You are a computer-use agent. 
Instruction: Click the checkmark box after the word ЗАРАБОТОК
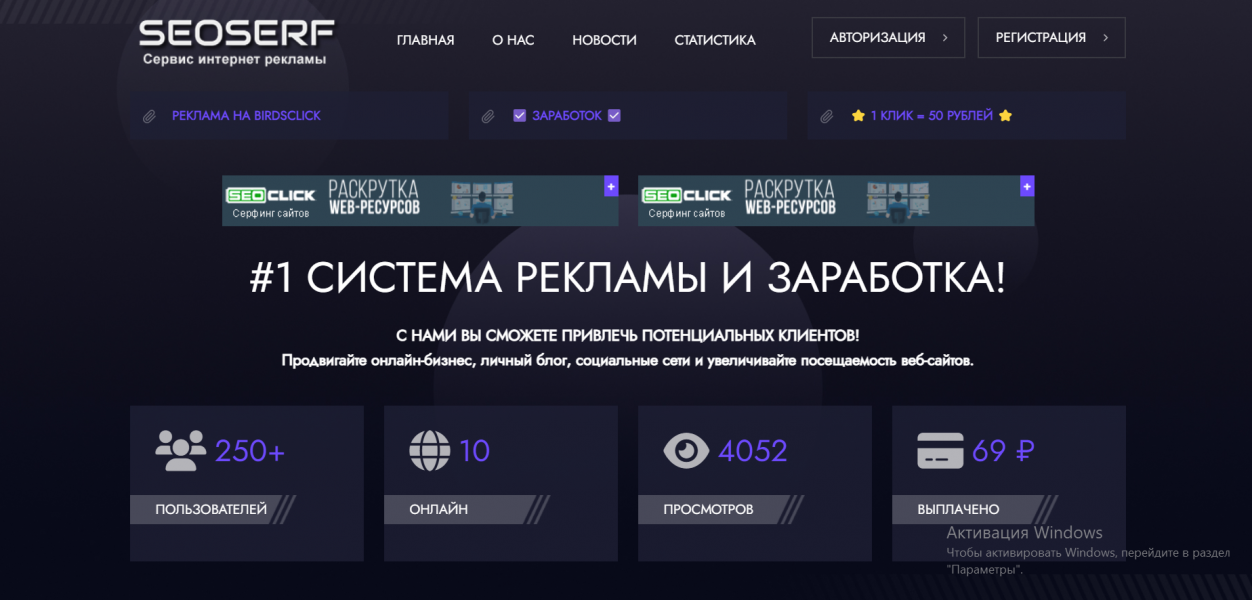point(614,116)
